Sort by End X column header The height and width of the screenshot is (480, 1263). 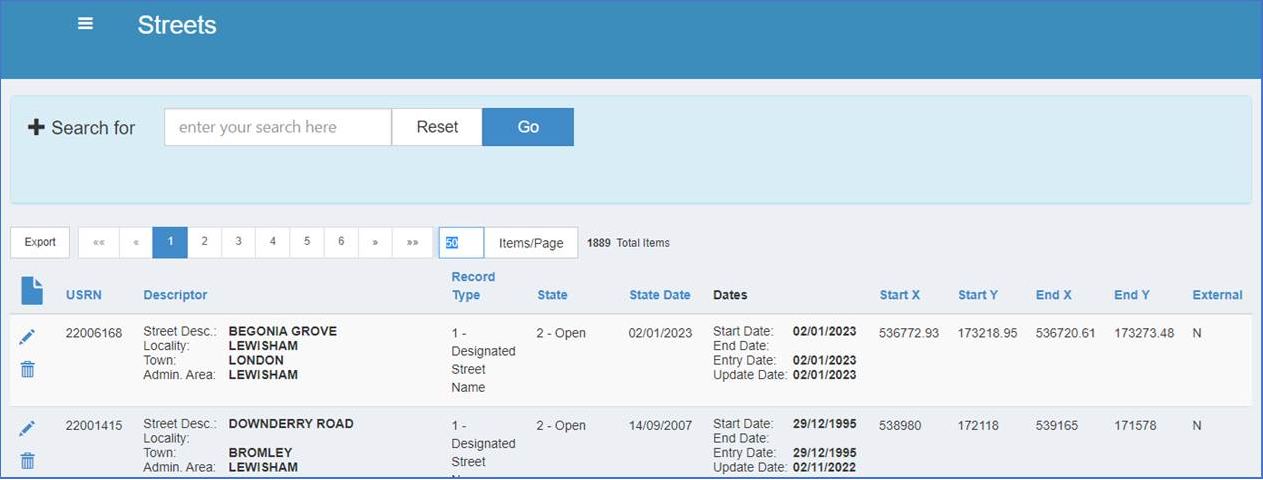(x=1054, y=295)
